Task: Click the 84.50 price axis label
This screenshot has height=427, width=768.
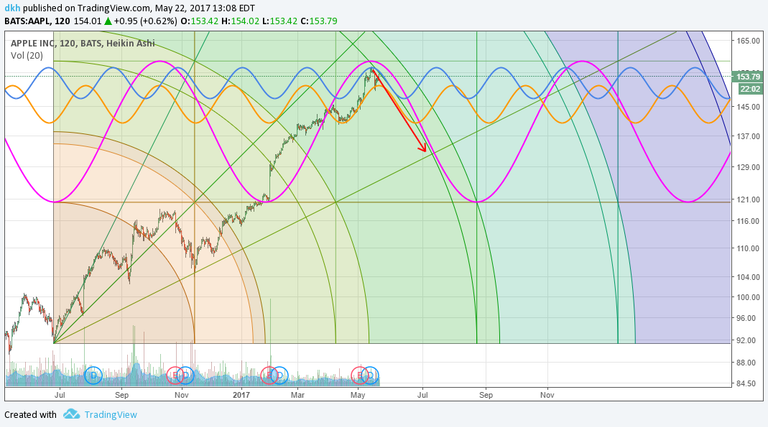Action: pos(748,383)
